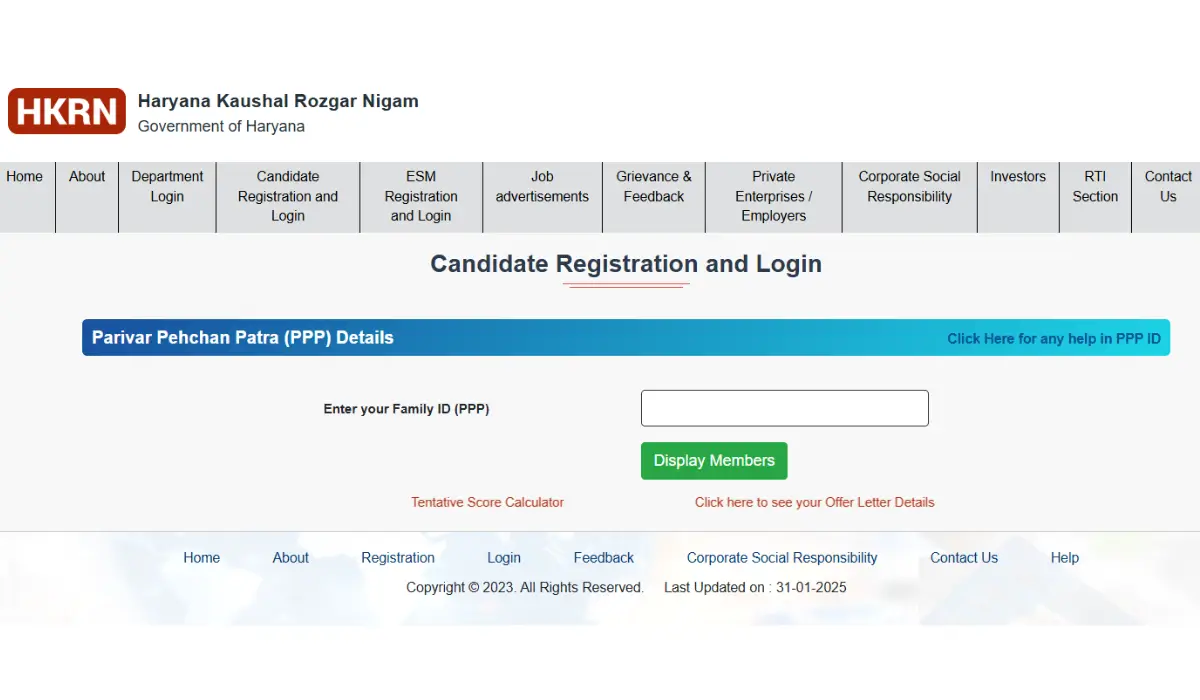Open Private Enterprises / Employers page

[x=773, y=197]
